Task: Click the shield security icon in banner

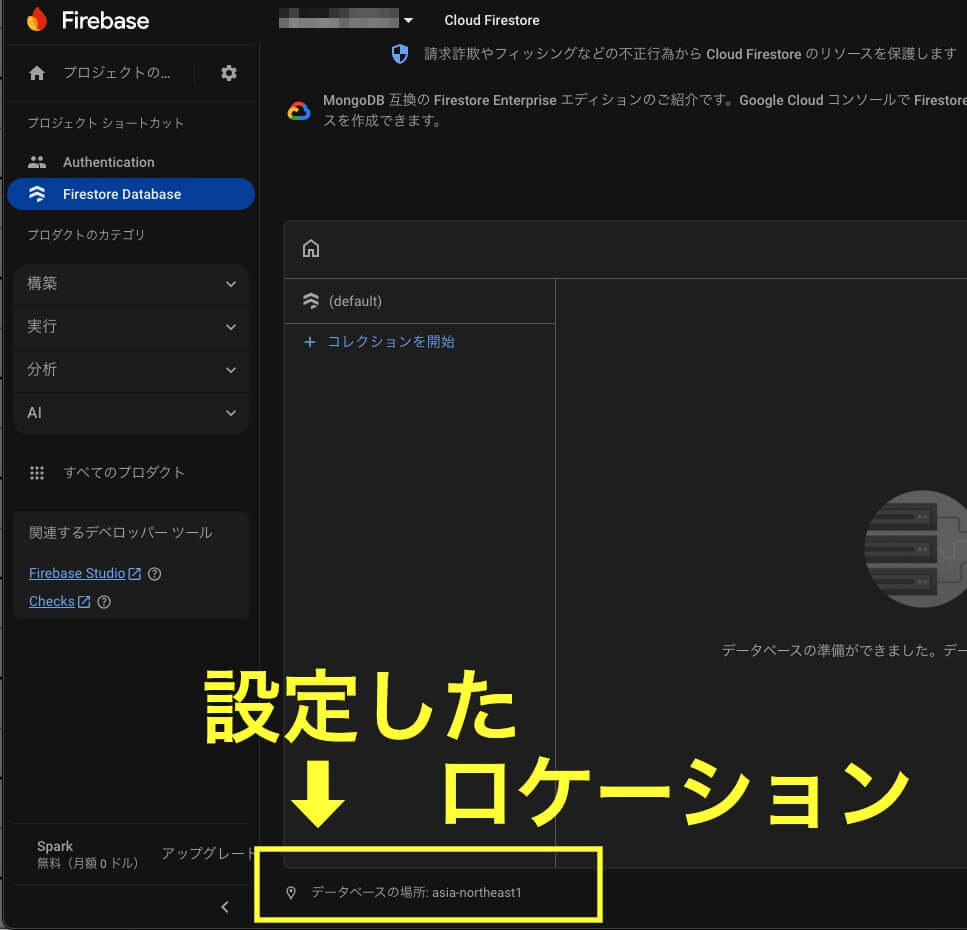Action: (x=400, y=54)
